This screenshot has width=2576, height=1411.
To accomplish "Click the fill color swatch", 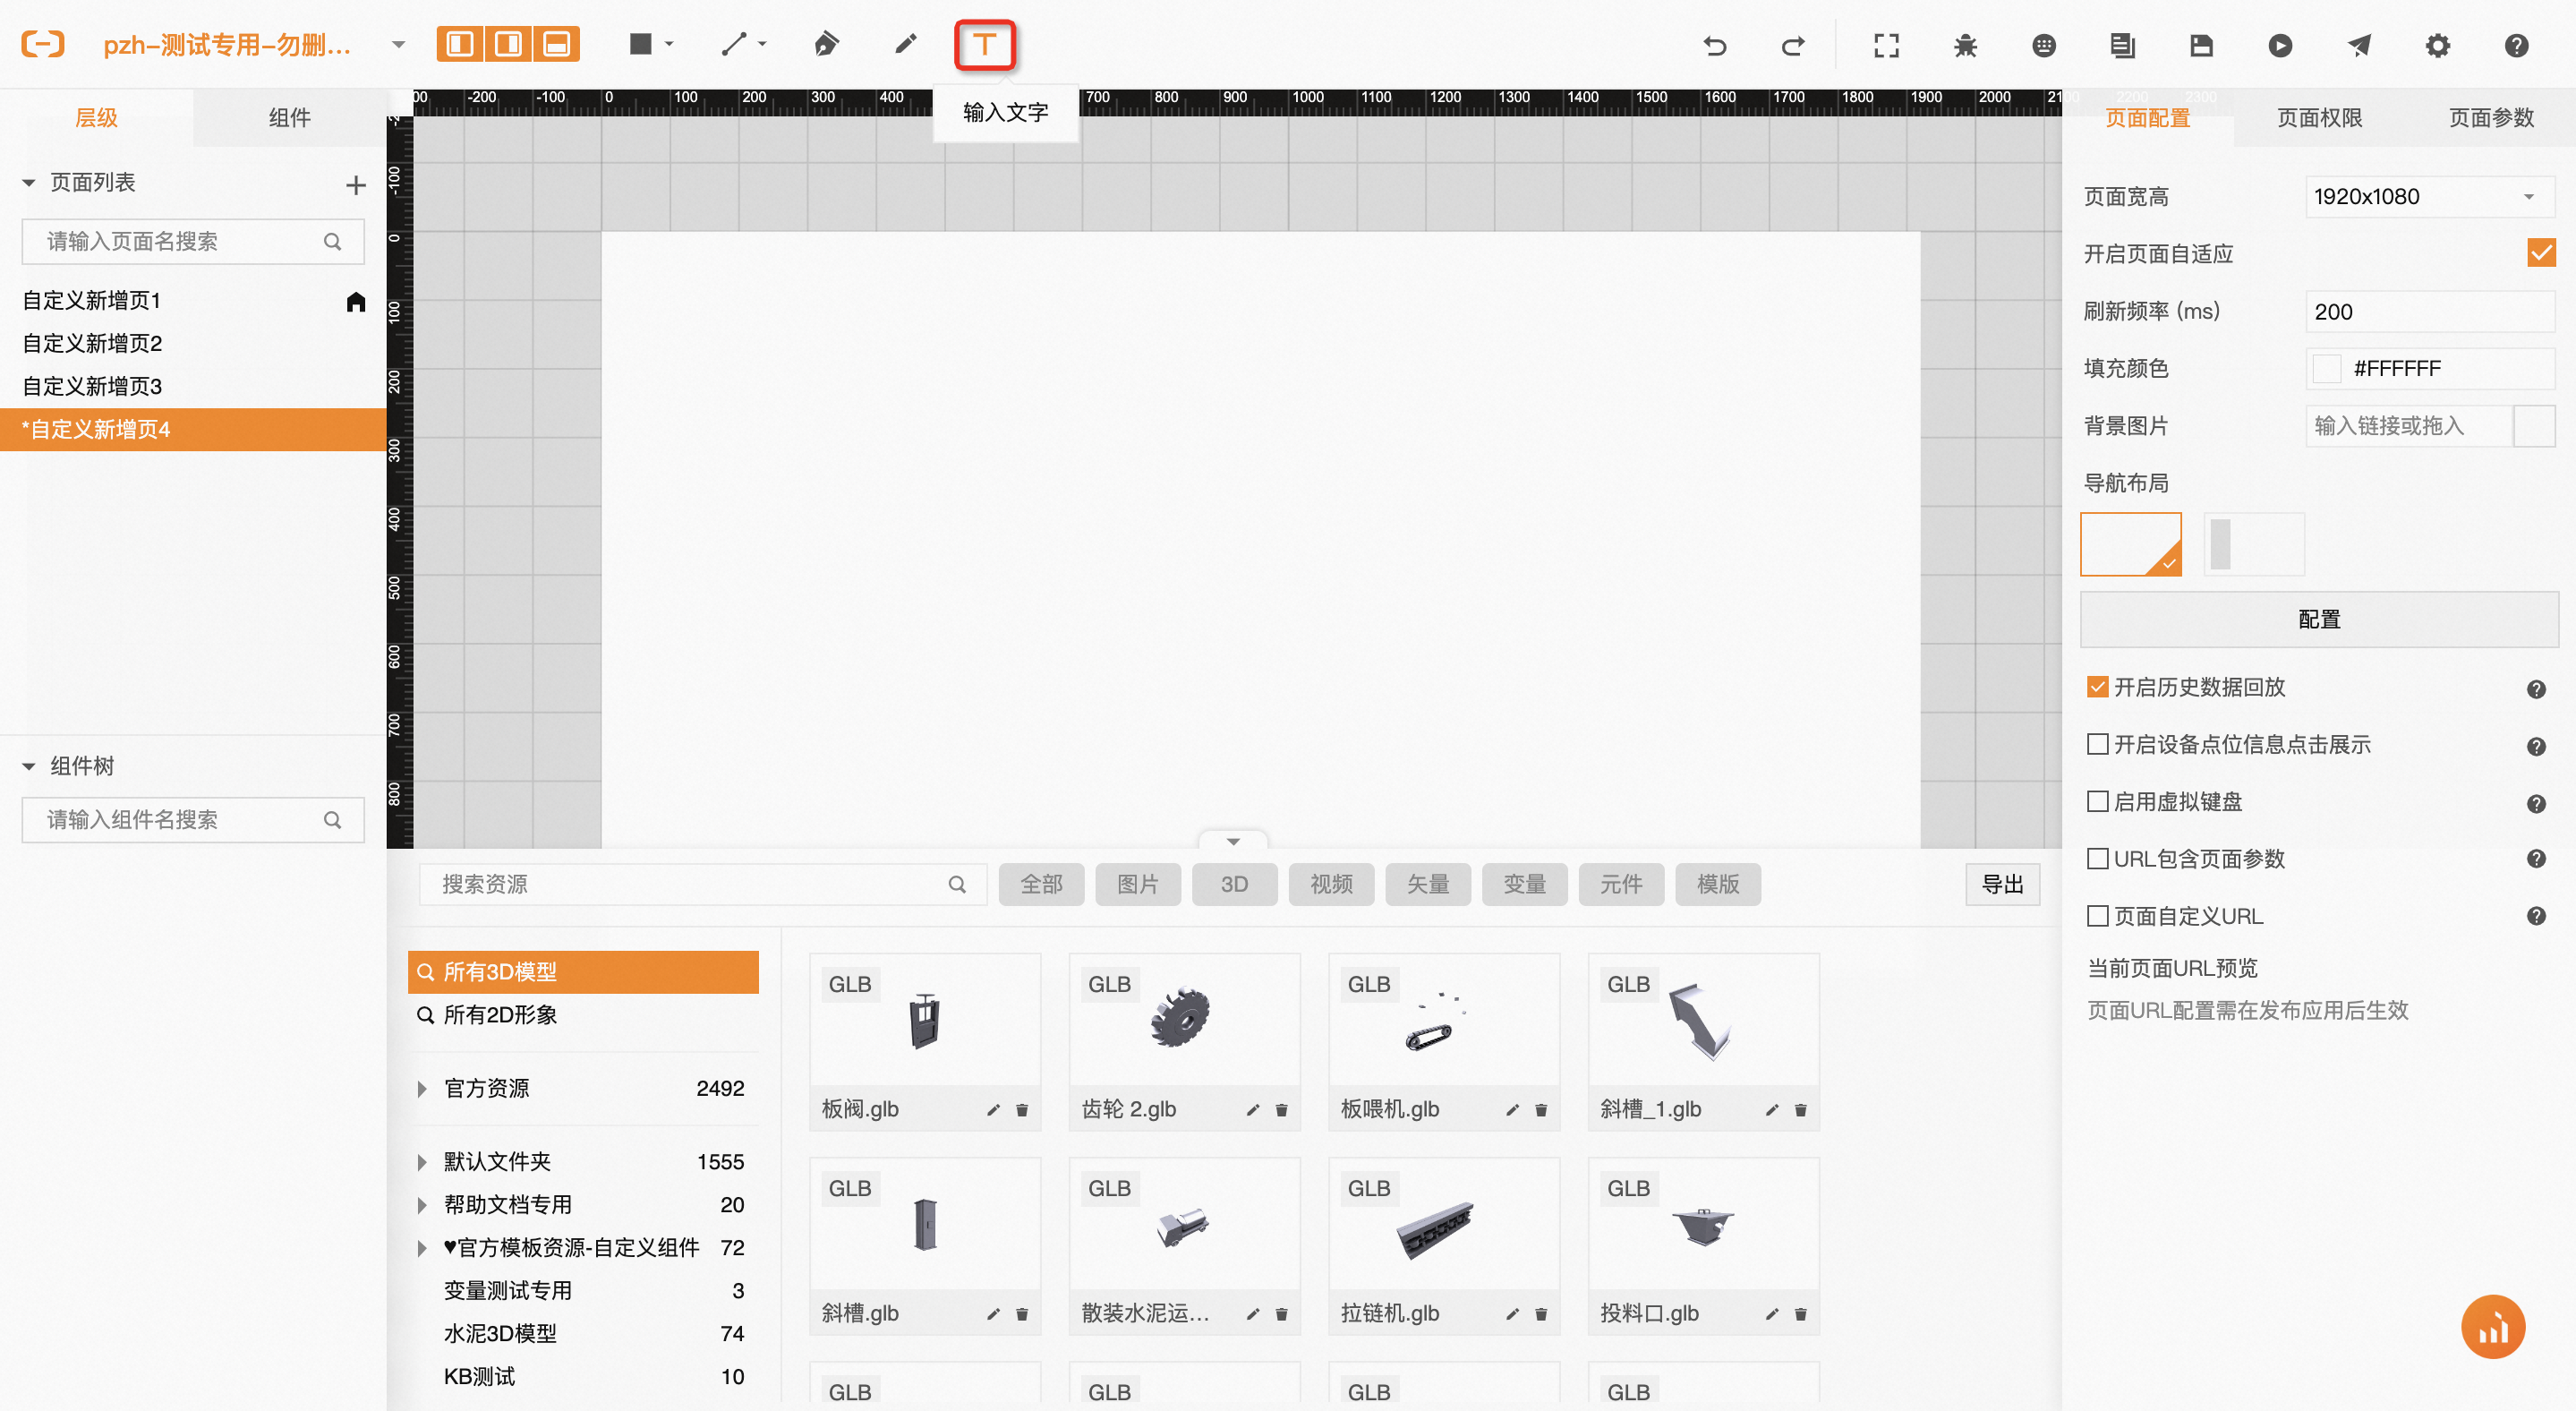I will point(2326,369).
